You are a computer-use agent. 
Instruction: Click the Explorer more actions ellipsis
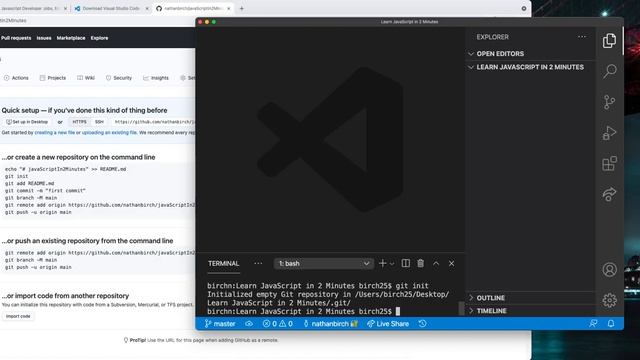(x=582, y=37)
